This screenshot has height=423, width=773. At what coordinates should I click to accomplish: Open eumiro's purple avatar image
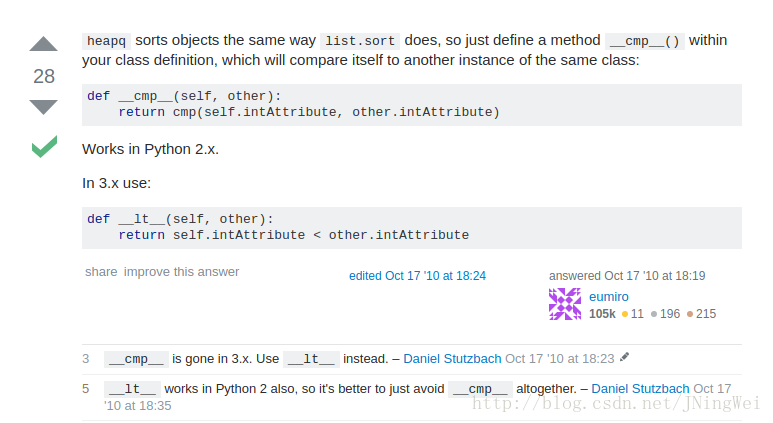565,304
